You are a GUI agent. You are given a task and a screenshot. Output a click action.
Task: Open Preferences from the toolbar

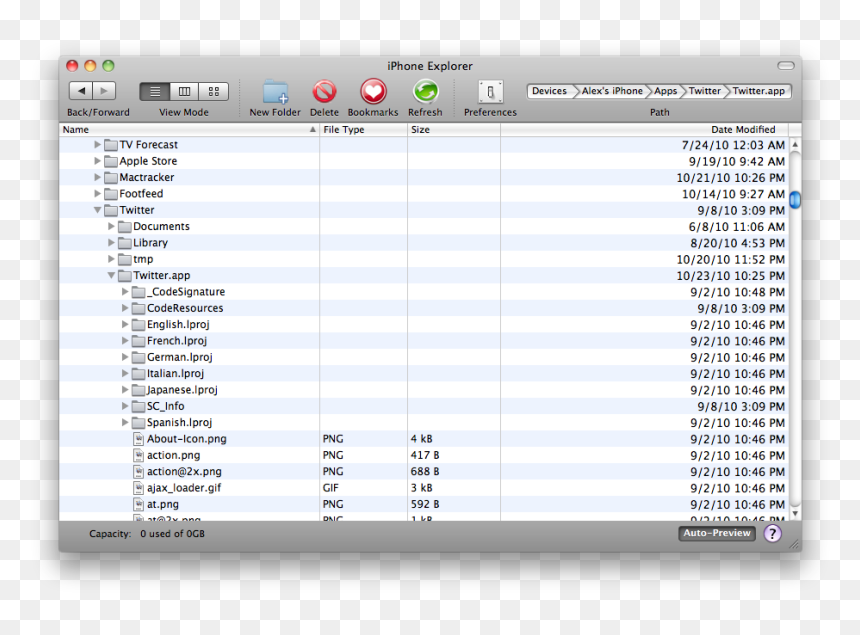[x=490, y=92]
